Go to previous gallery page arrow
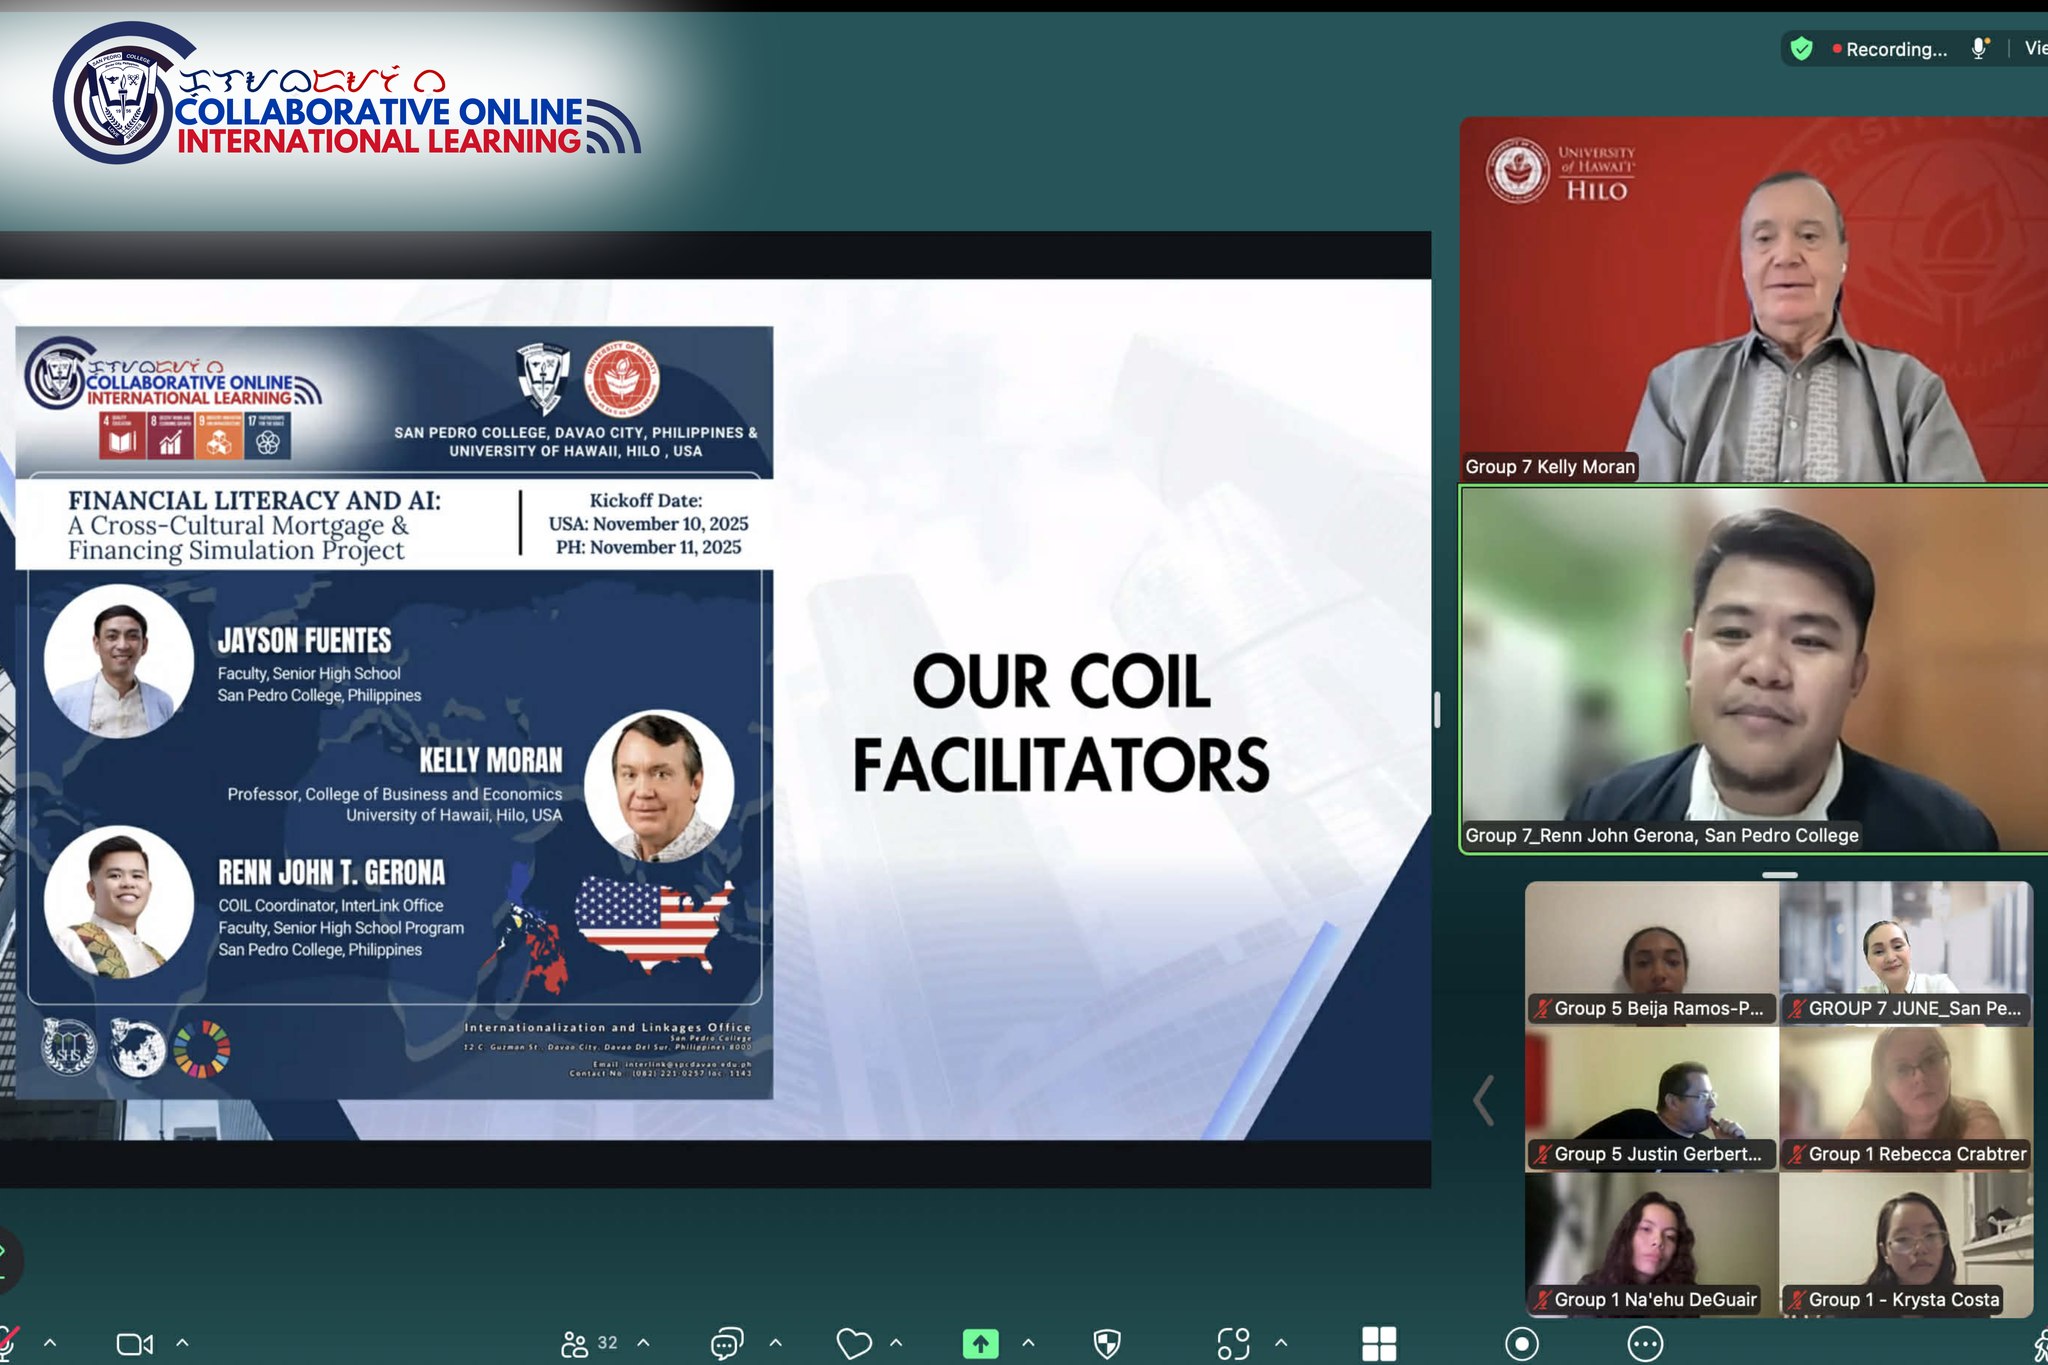2048x1365 pixels. click(x=1485, y=1100)
